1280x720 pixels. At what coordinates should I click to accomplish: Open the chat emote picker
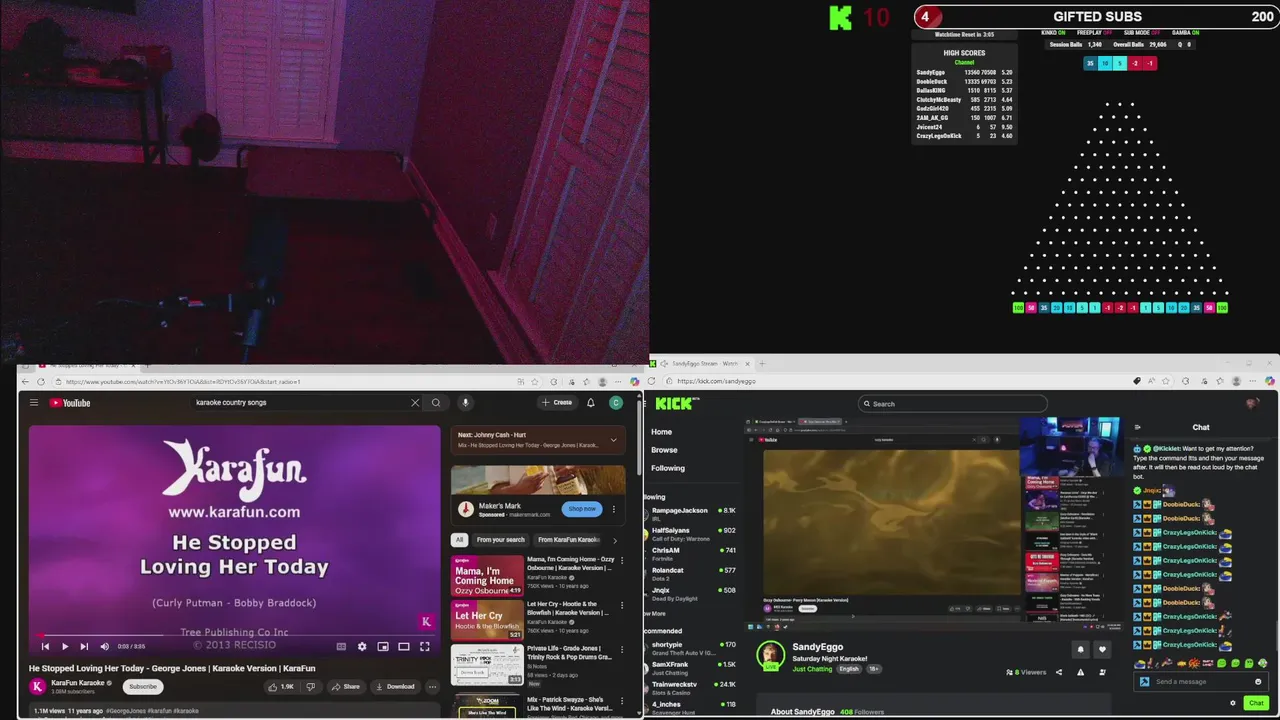coord(1258,682)
